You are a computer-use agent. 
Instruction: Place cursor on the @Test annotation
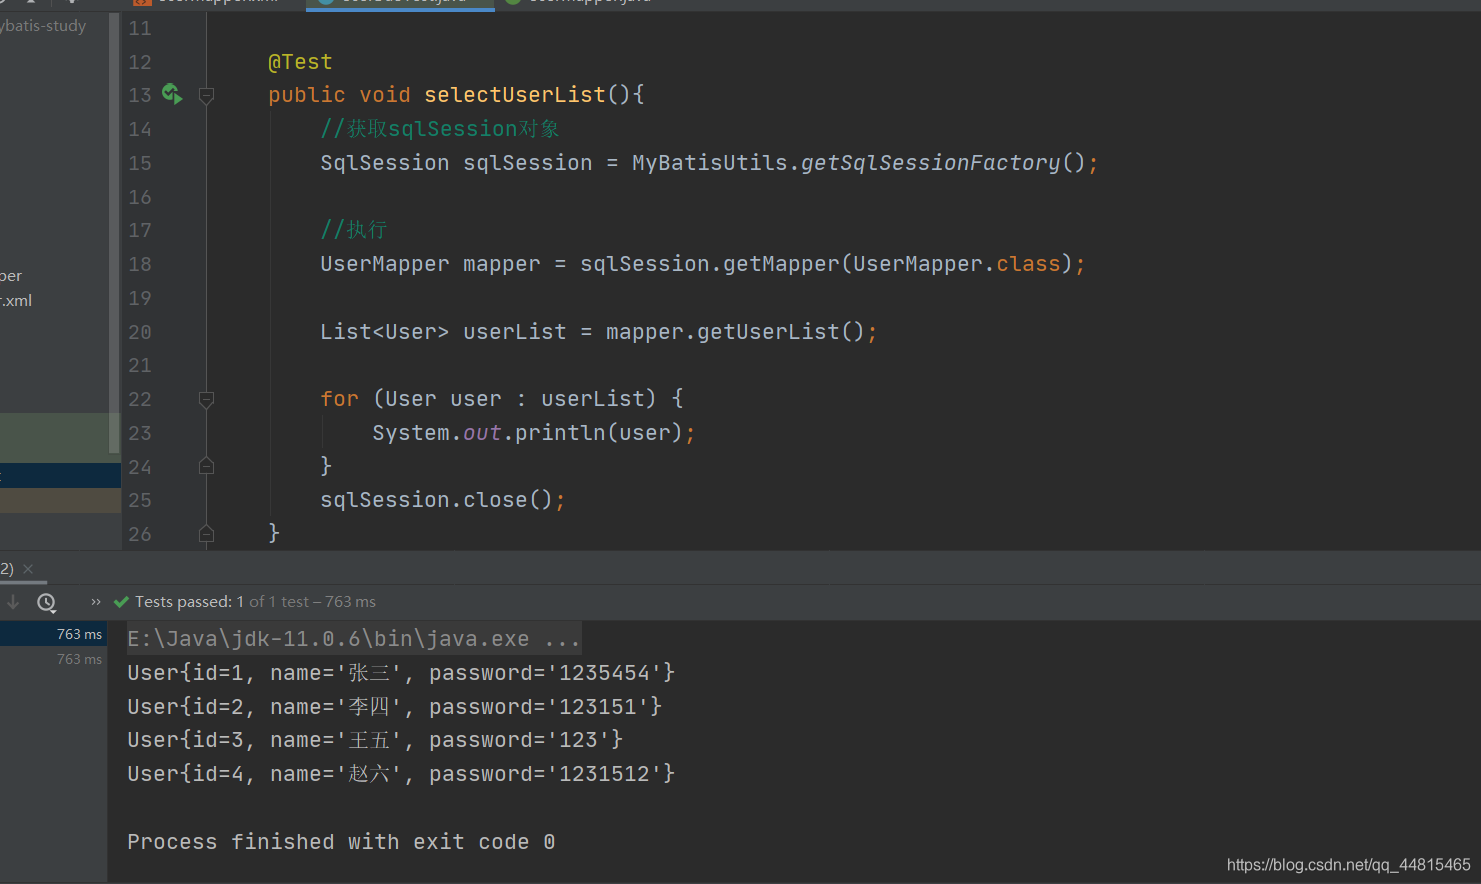[x=300, y=62]
